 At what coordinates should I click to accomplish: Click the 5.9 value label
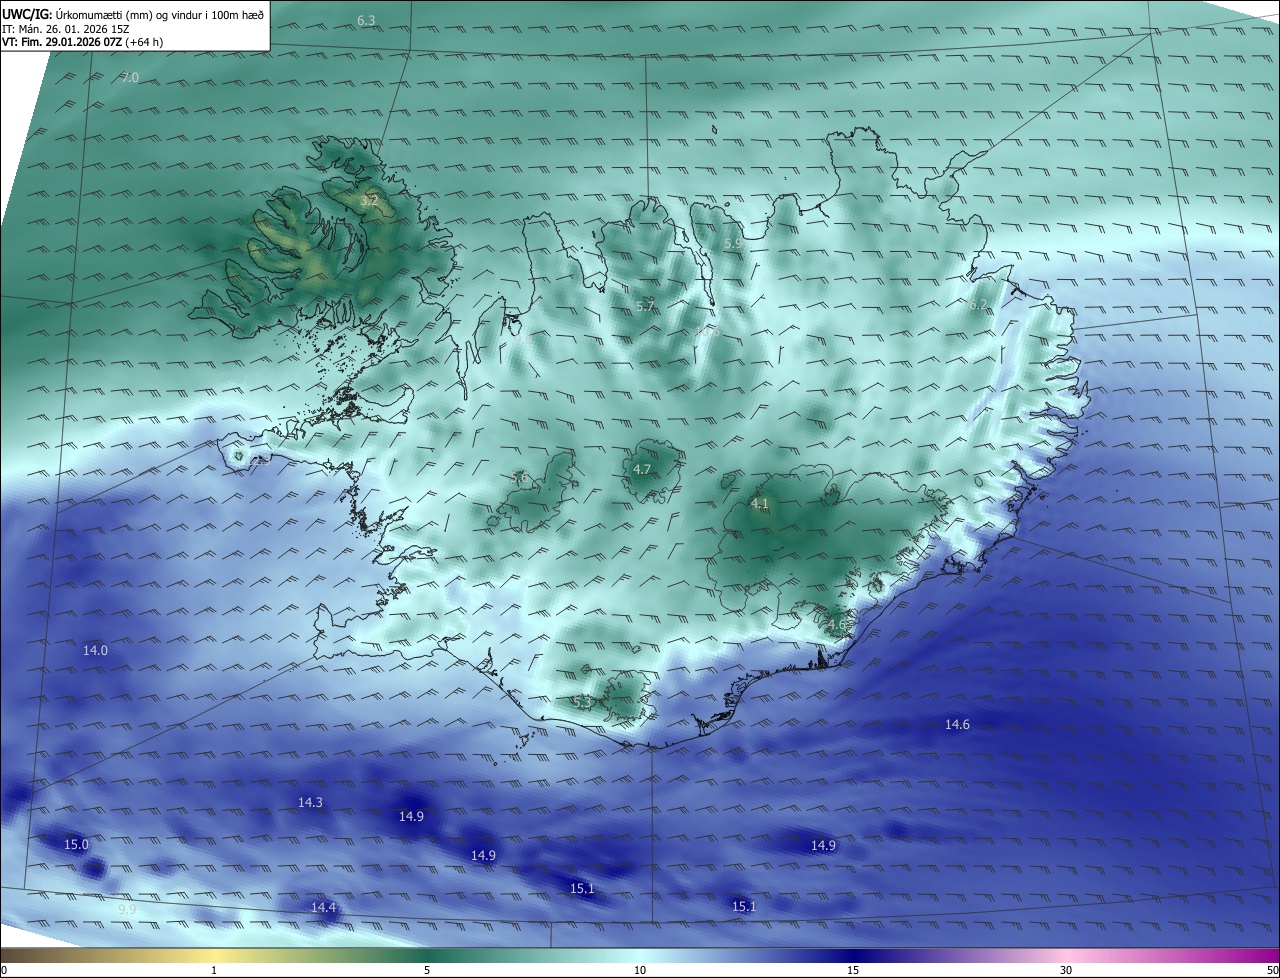(x=733, y=243)
